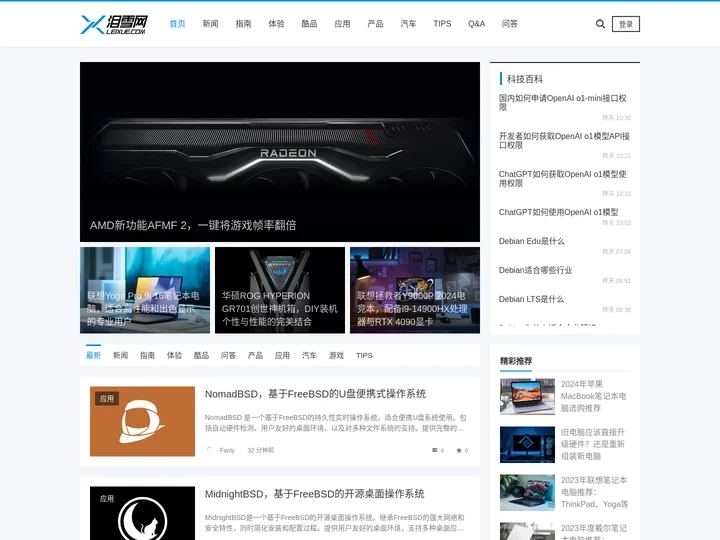The width and height of the screenshot is (720, 540).
Task: Open 酷品 in the top navigation
Action: click(309, 24)
